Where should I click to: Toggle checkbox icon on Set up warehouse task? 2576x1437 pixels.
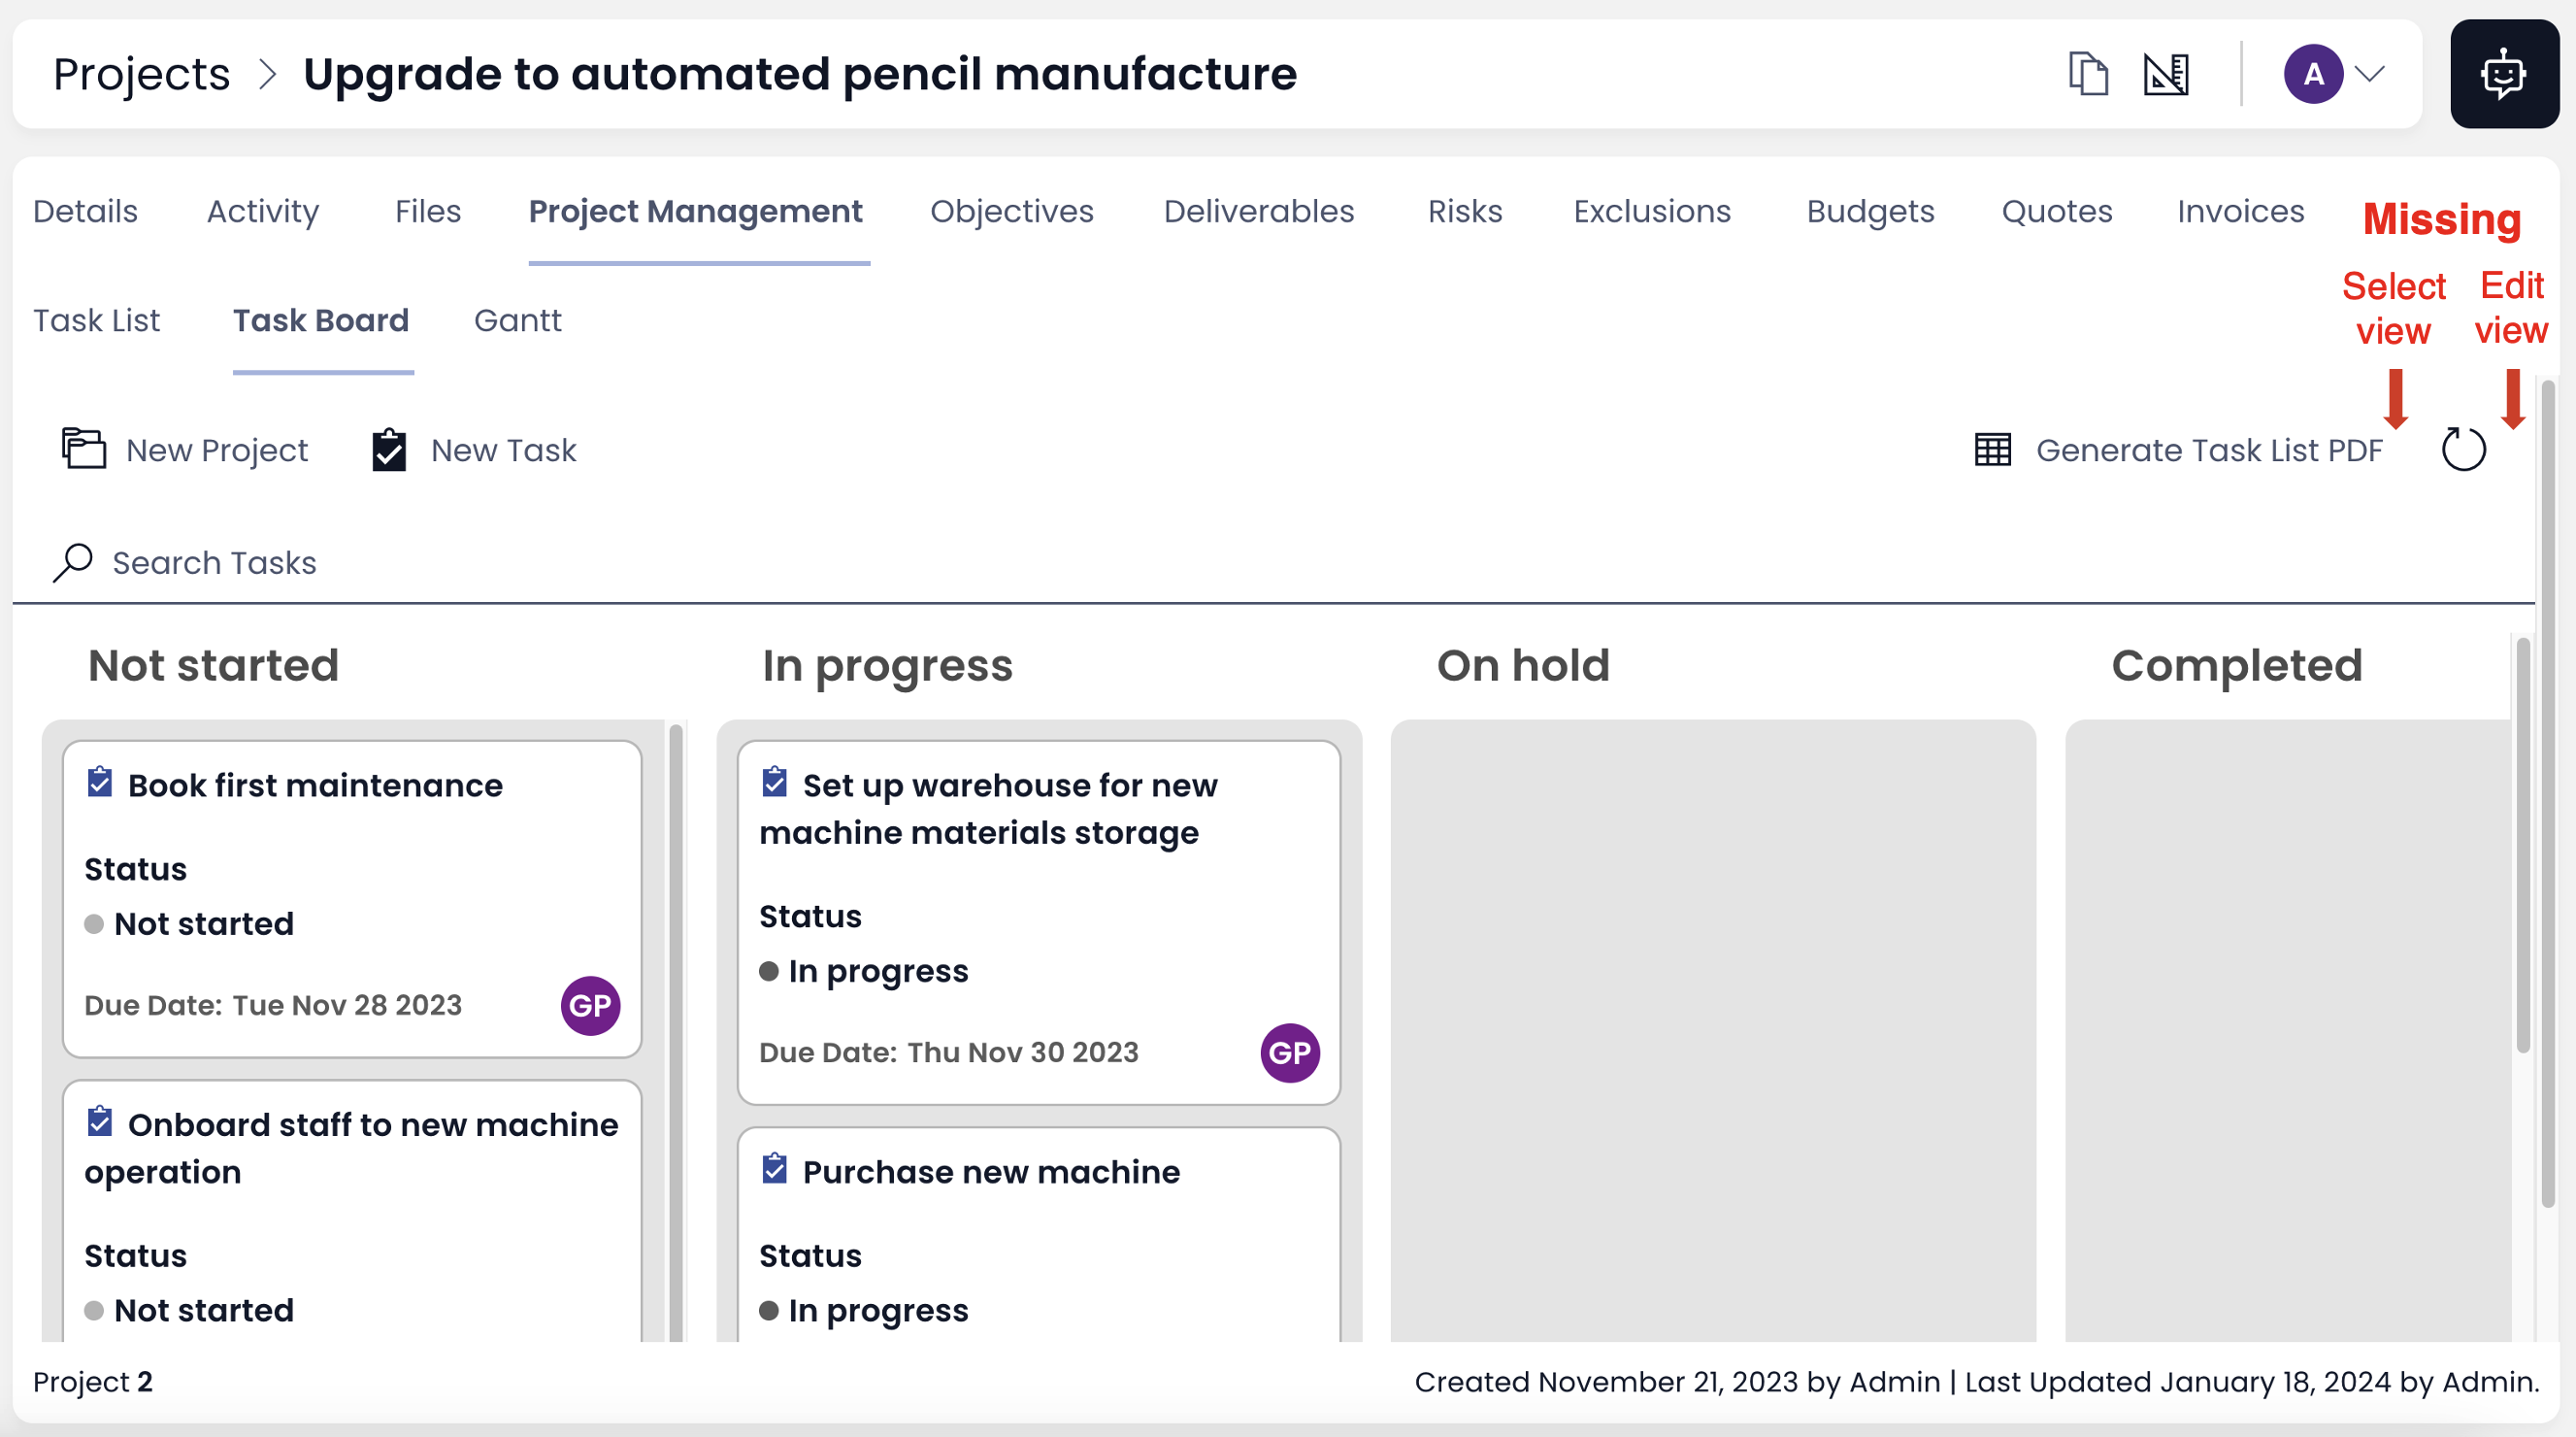[x=774, y=782]
